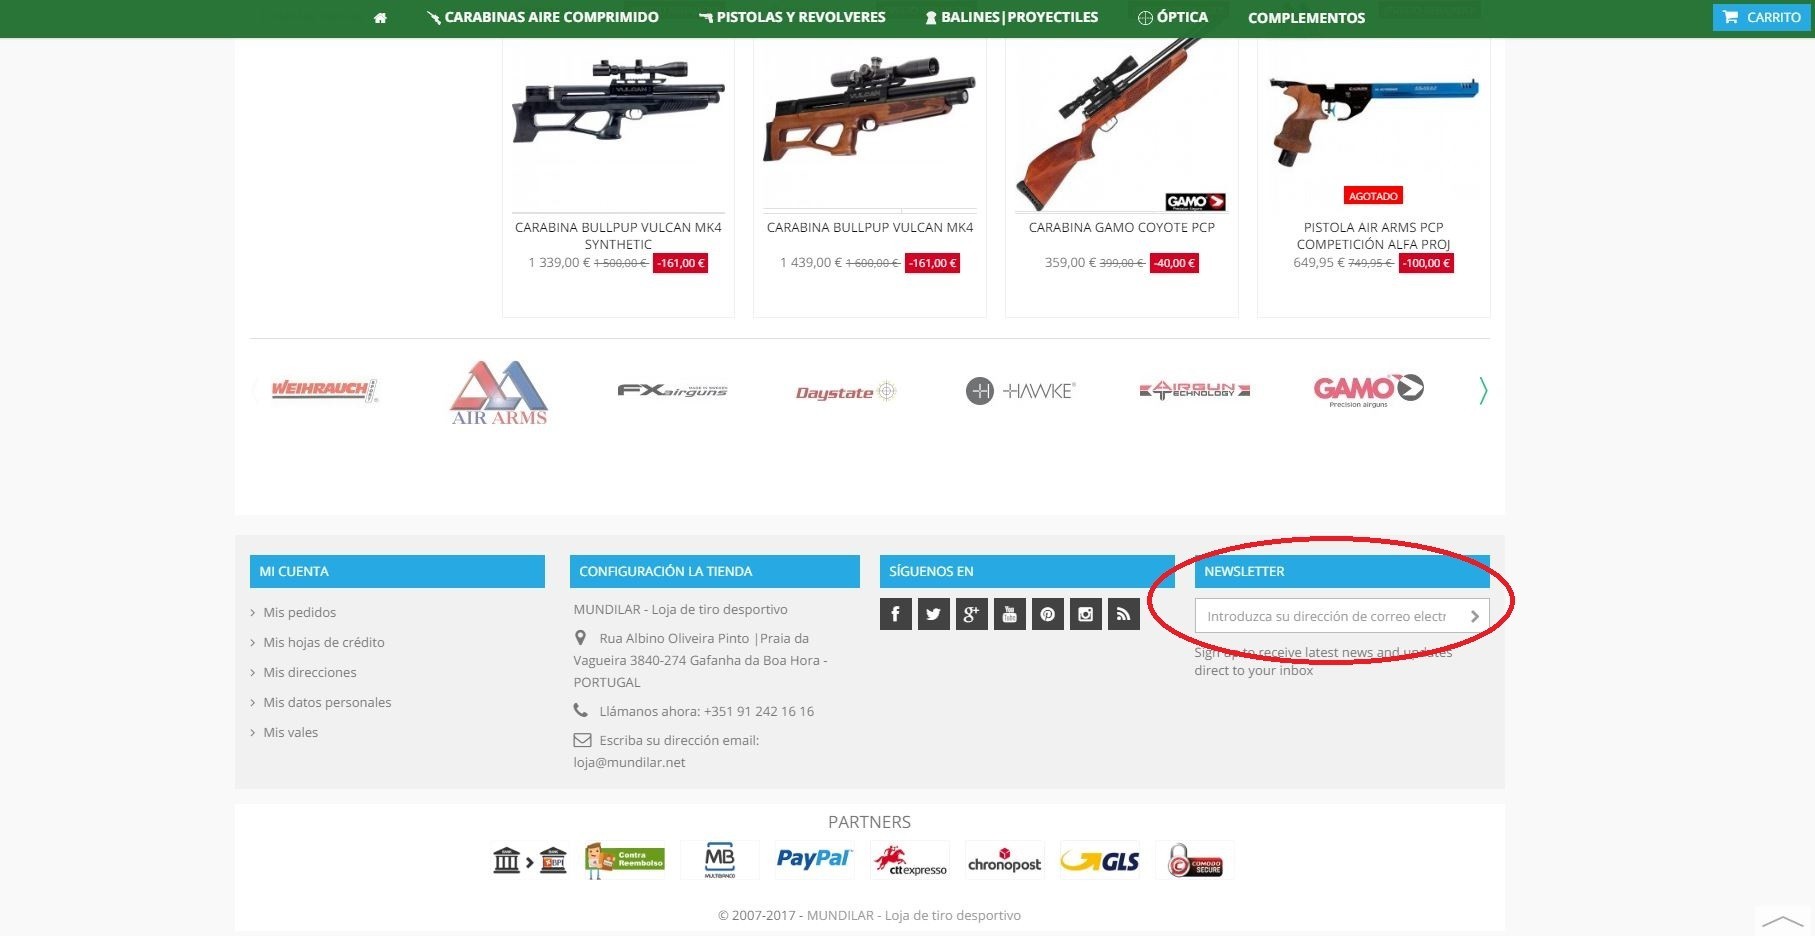1815x936 pixels.
Task: Advance brand carousel with right chevron
Action: click(x=1483, y=391)
